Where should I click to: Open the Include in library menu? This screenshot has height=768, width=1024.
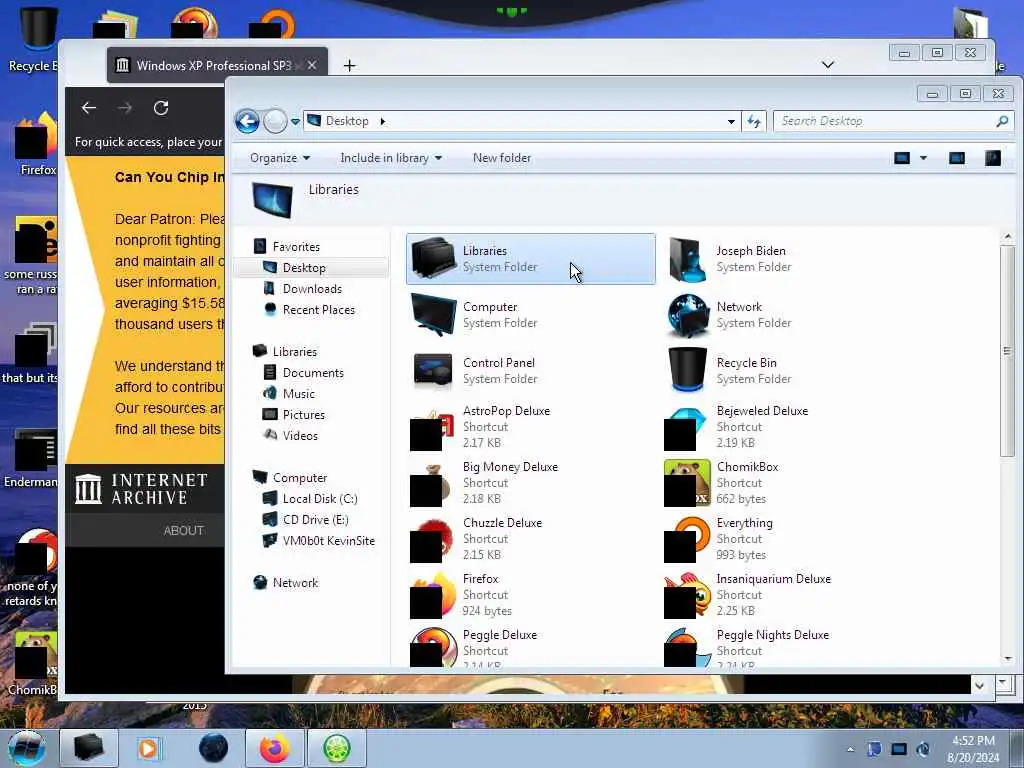pos(391,158)
